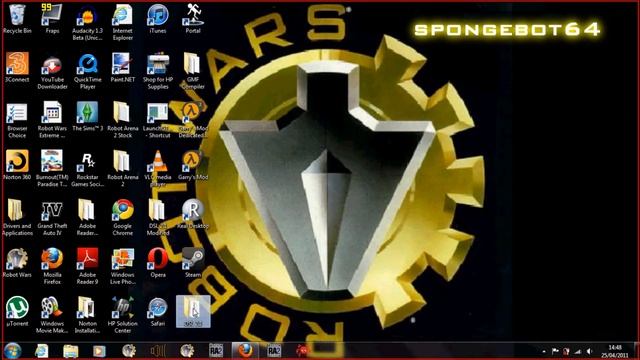This screenshot has height=360, width=640.
Task: Select Shop for HP Supplies icon
Action: click(x=158, y=71)
